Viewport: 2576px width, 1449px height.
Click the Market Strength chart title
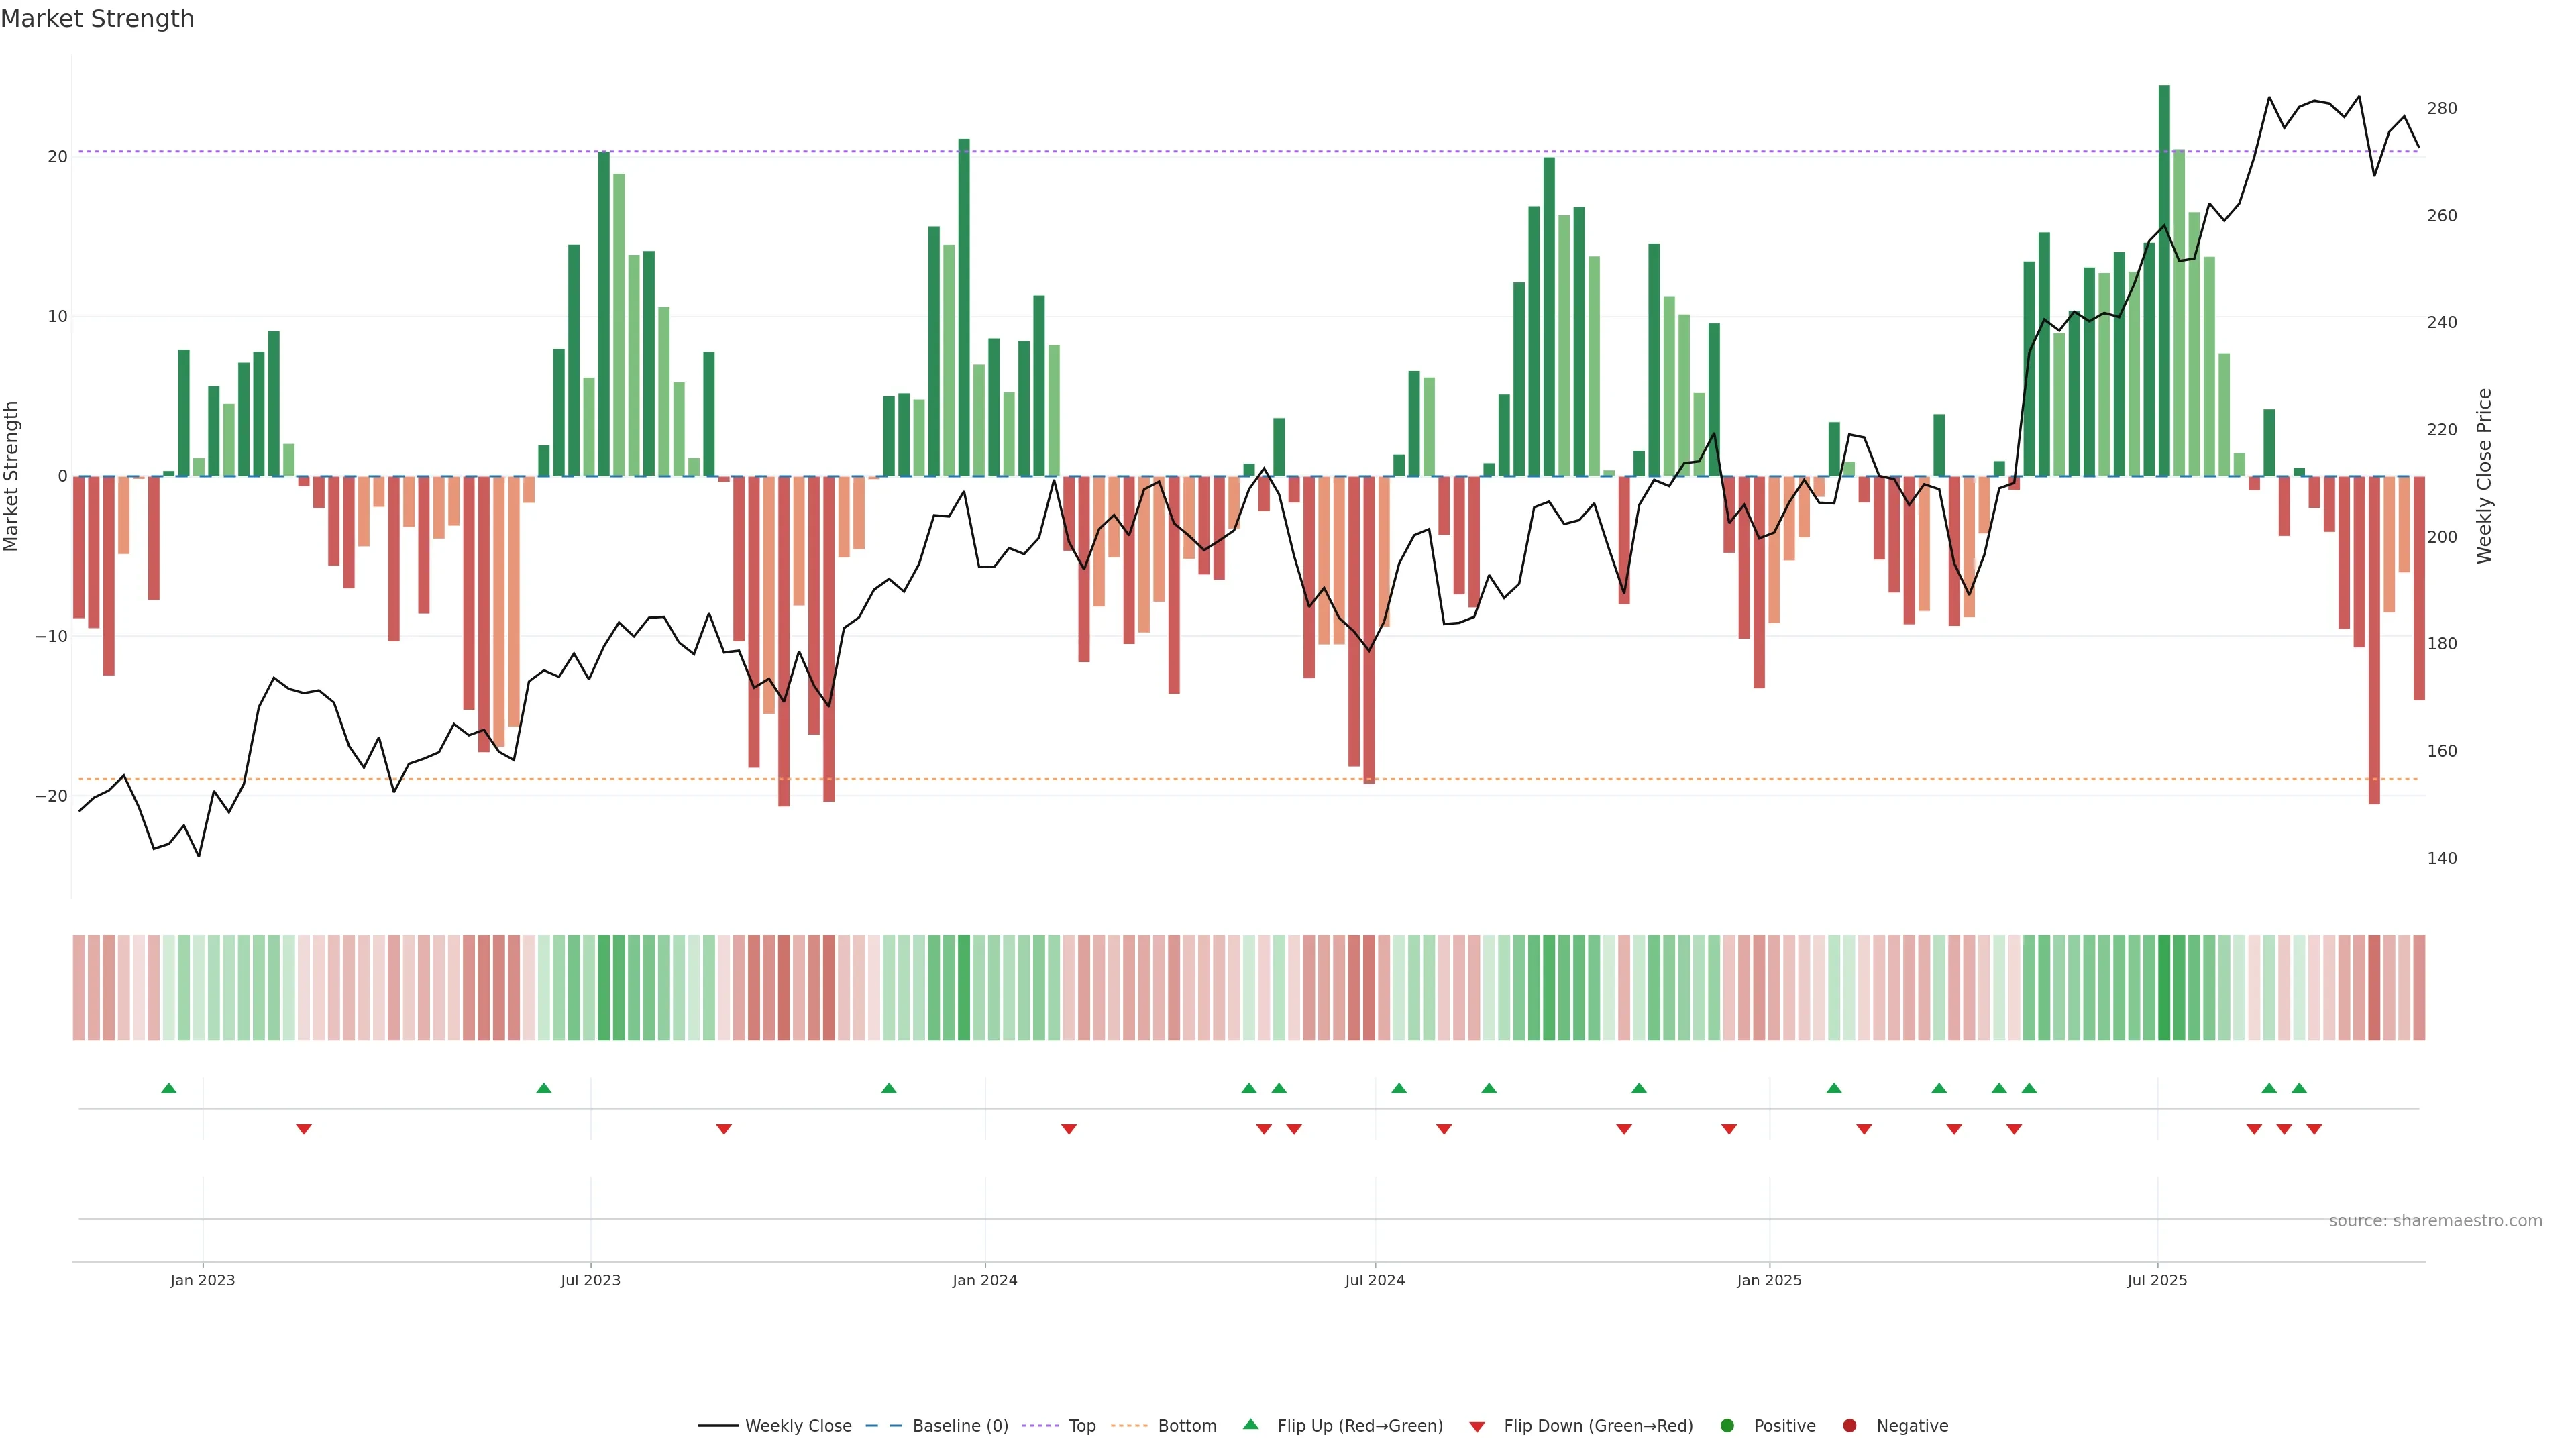97,19
